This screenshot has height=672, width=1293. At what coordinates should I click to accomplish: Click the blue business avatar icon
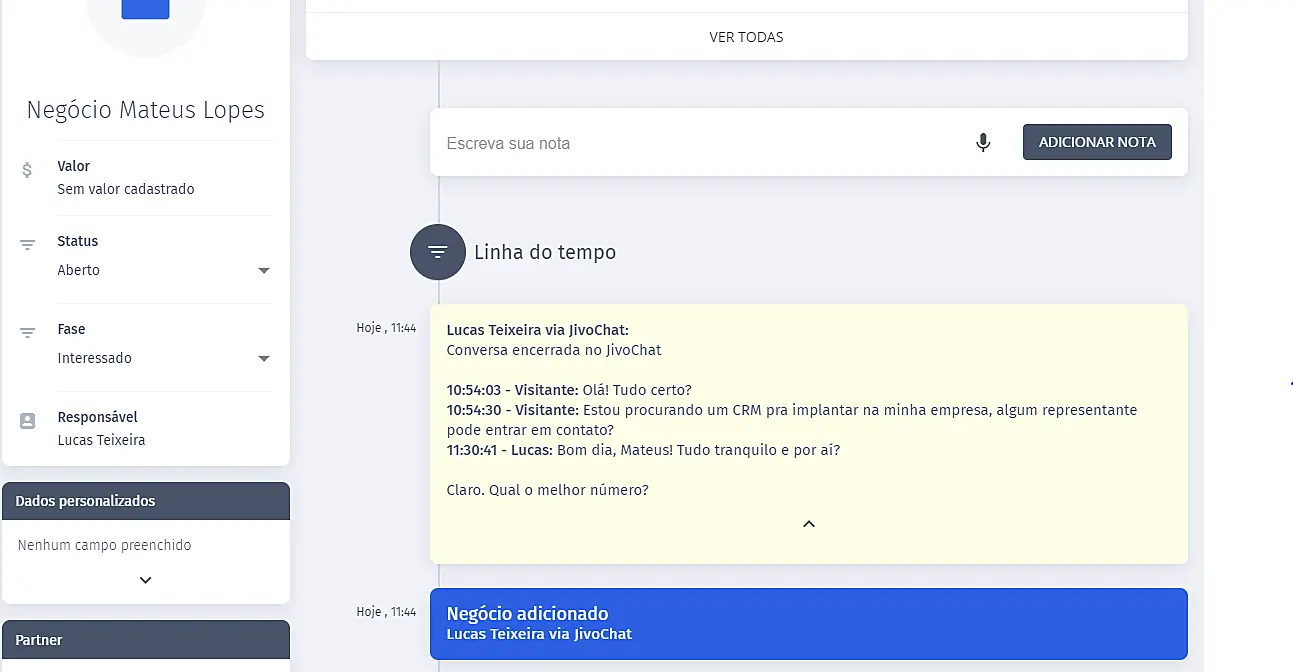145,10
